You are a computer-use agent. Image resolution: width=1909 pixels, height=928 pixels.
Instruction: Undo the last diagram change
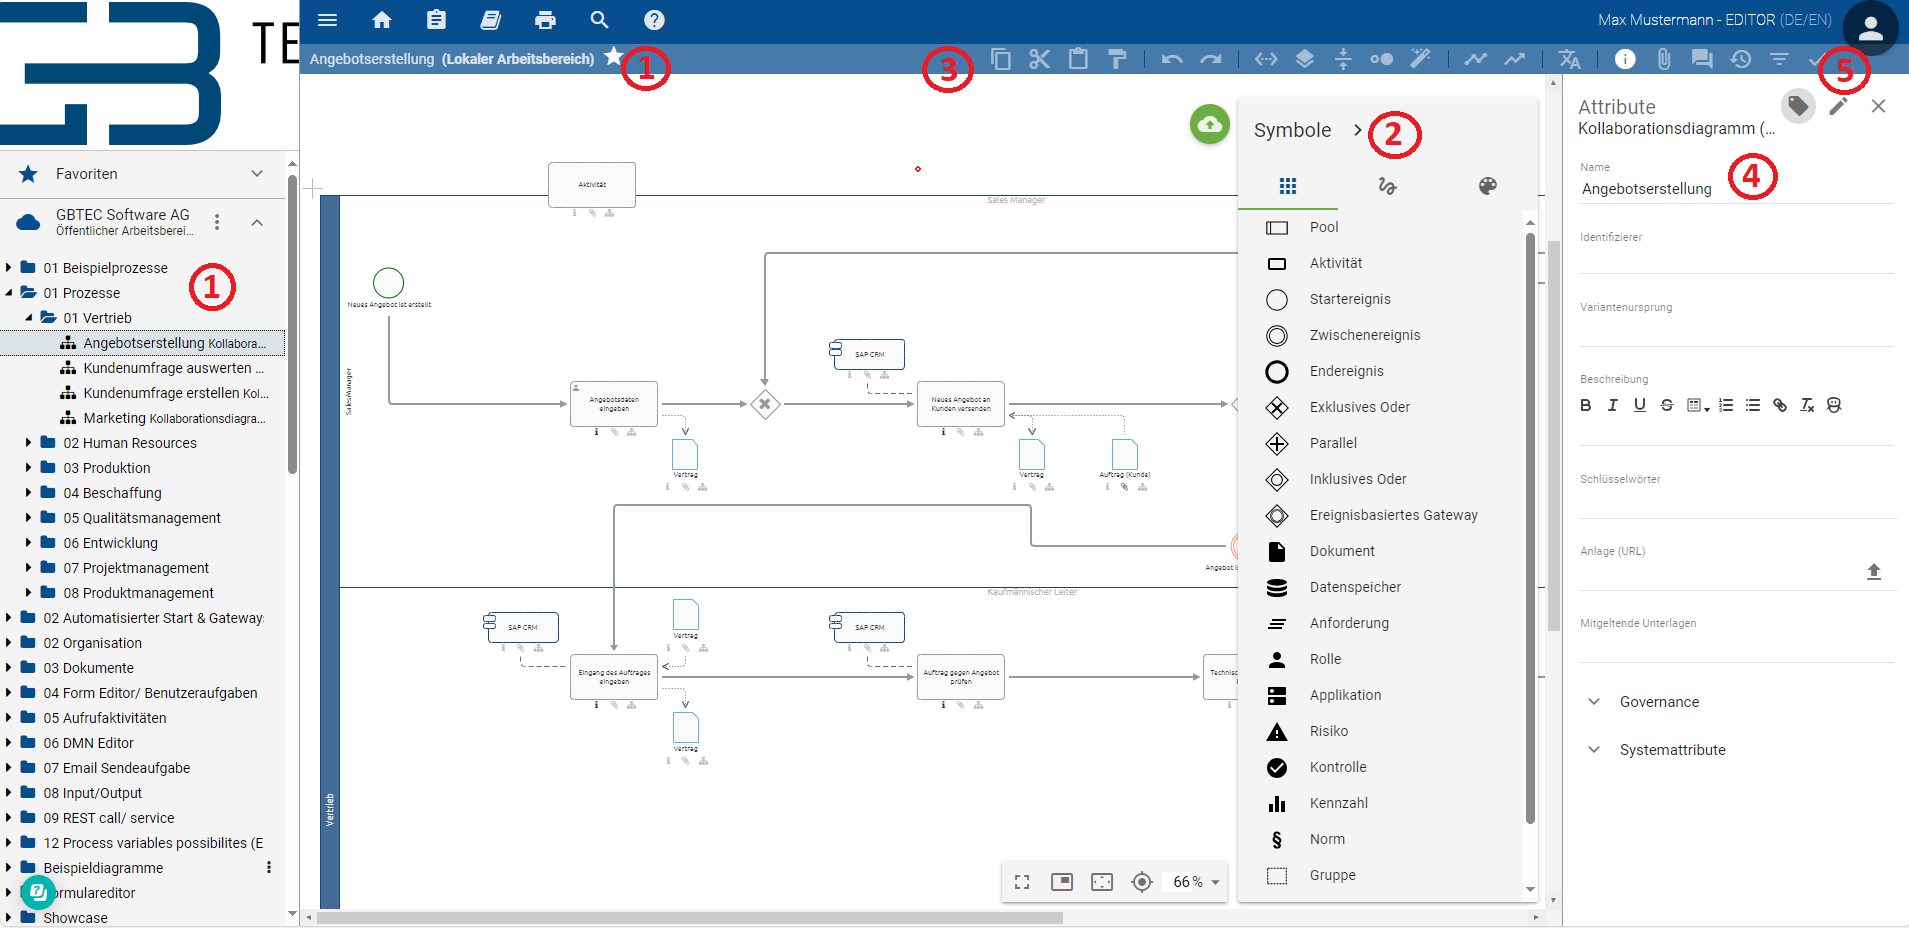pos(1172,59)
